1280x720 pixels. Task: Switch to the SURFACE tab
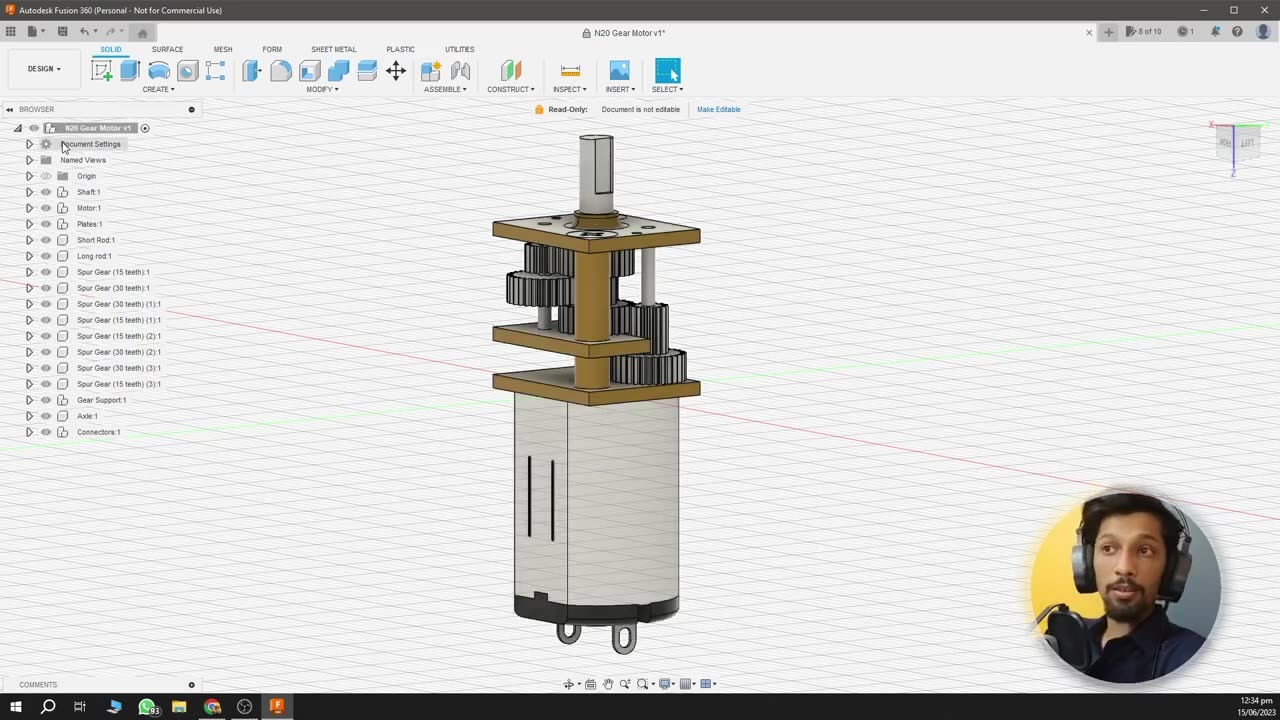coord(167,49)
